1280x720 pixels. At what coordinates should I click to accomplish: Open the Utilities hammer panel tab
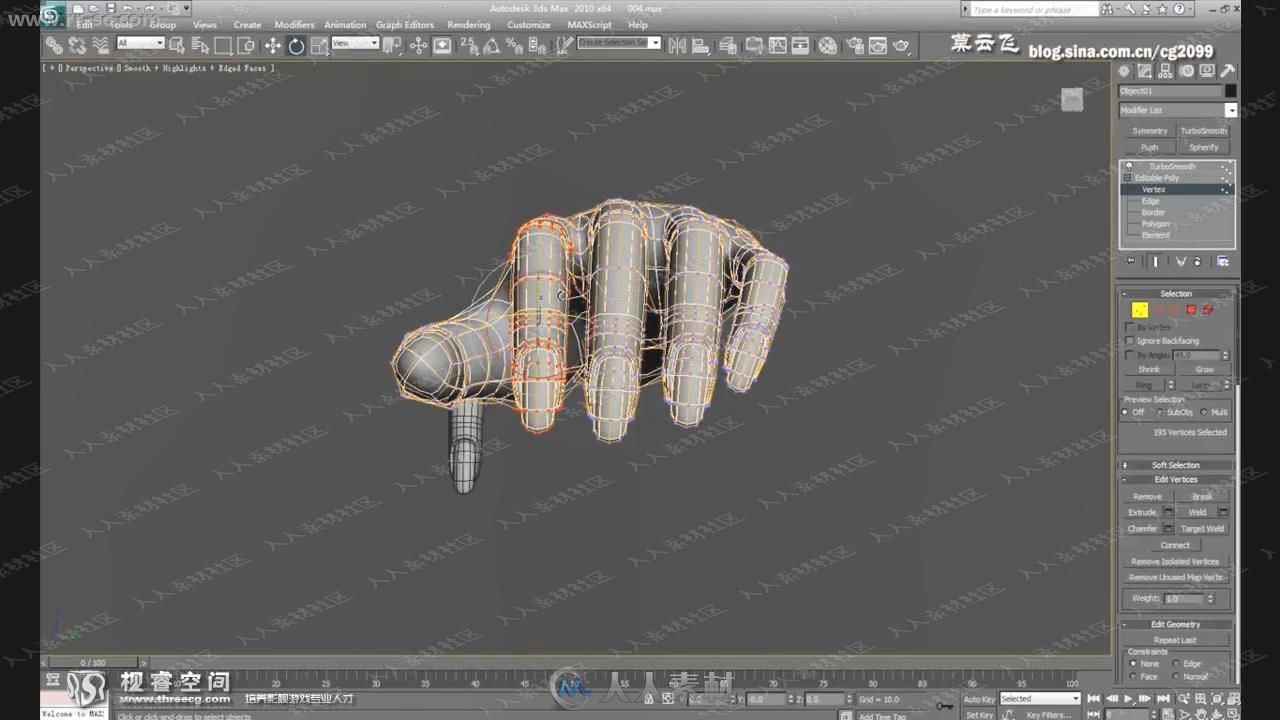(x=1227, y=71)
